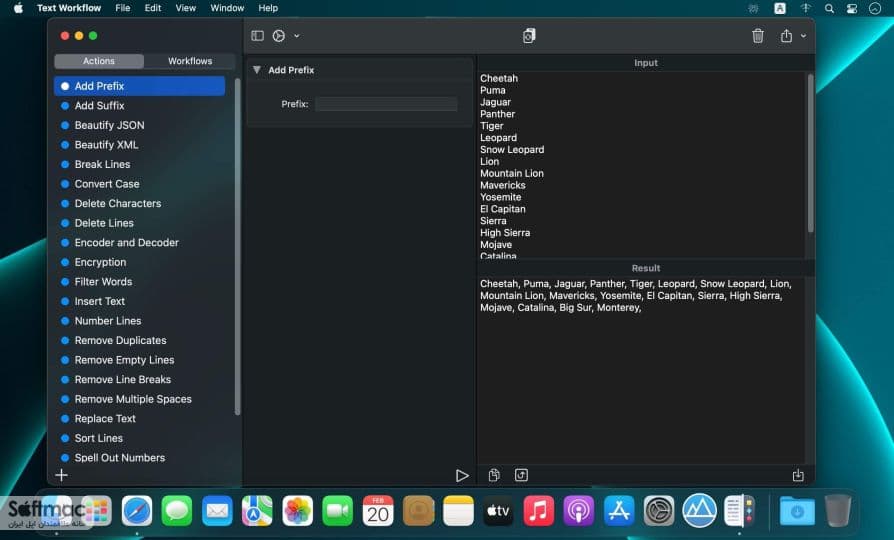Click the copy documents icon in toolbar center
This screenshot has width=894, height=540.
click(x=529, y=36)
